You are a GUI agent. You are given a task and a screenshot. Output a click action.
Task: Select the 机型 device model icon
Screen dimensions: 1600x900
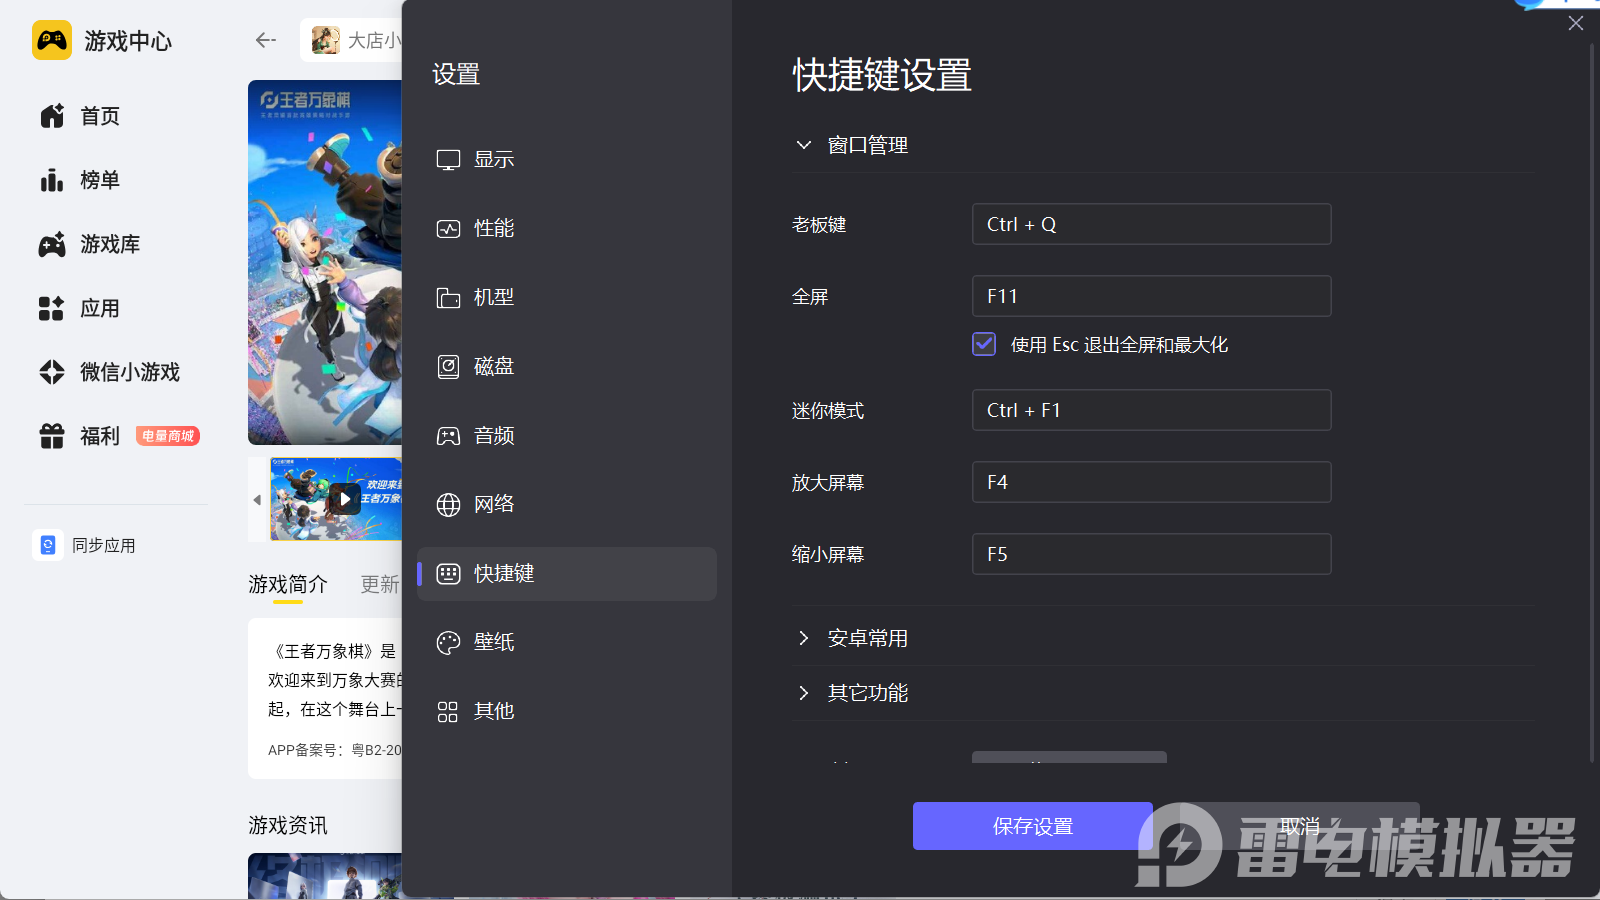pyautogui.click(x=448, y=298)
